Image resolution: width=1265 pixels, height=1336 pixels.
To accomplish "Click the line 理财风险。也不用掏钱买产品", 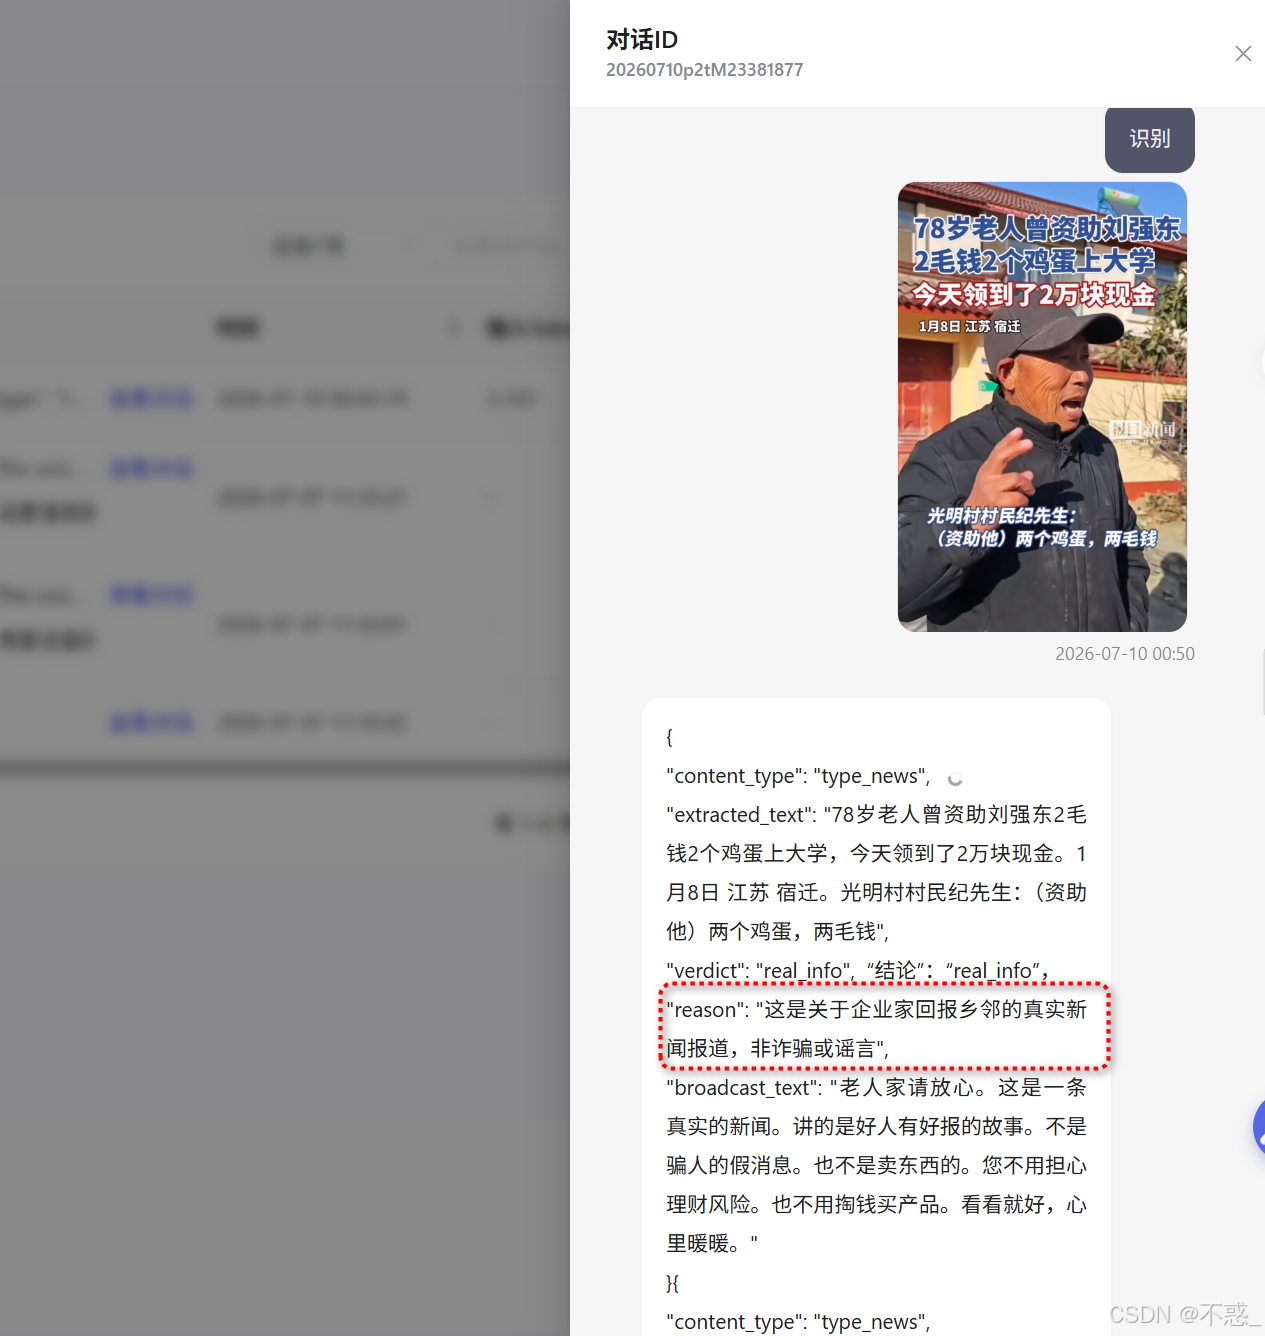I will click(876, 1205).
